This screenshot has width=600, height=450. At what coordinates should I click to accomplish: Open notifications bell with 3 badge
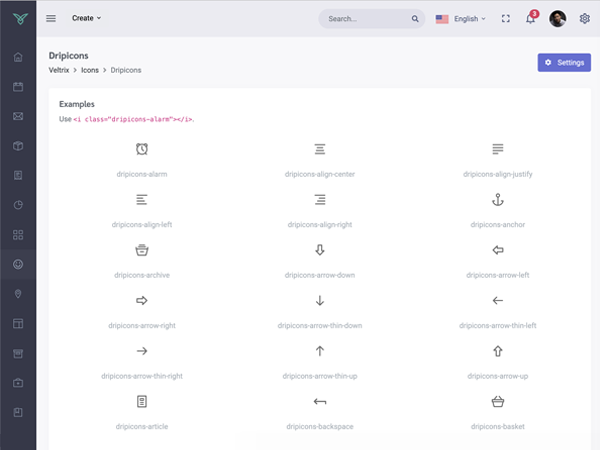(531, 18)
